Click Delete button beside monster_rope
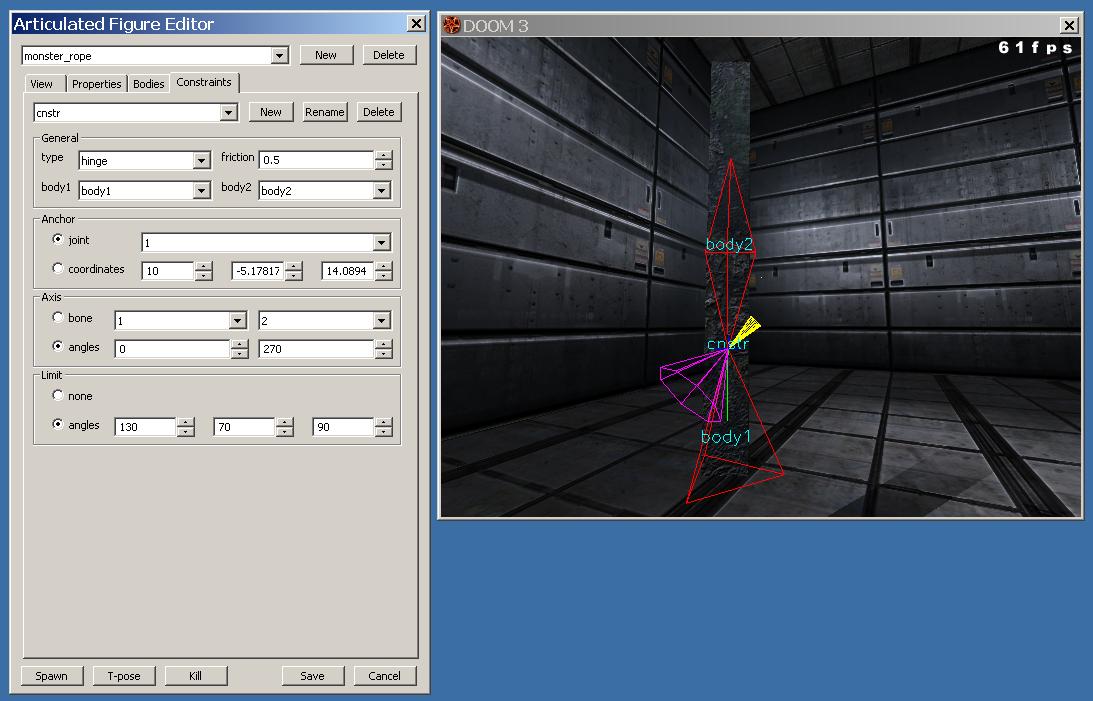The width and height of the screenshot is (1093, 701). click(388, 55)
